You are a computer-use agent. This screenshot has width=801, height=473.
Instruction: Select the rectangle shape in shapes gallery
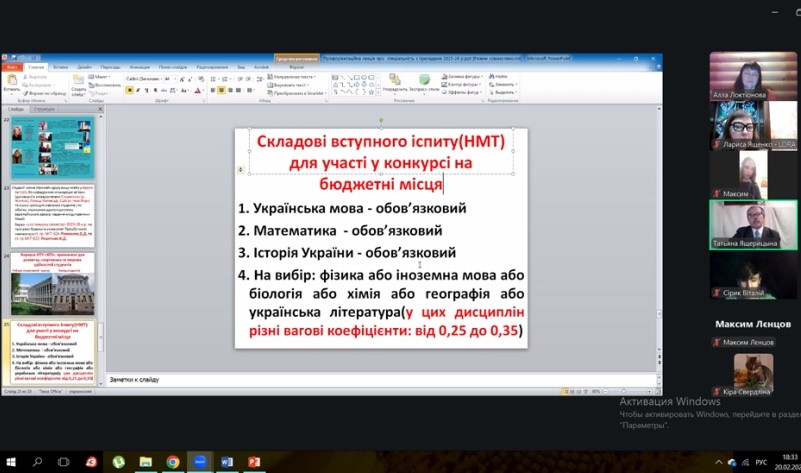click(357, 77)
